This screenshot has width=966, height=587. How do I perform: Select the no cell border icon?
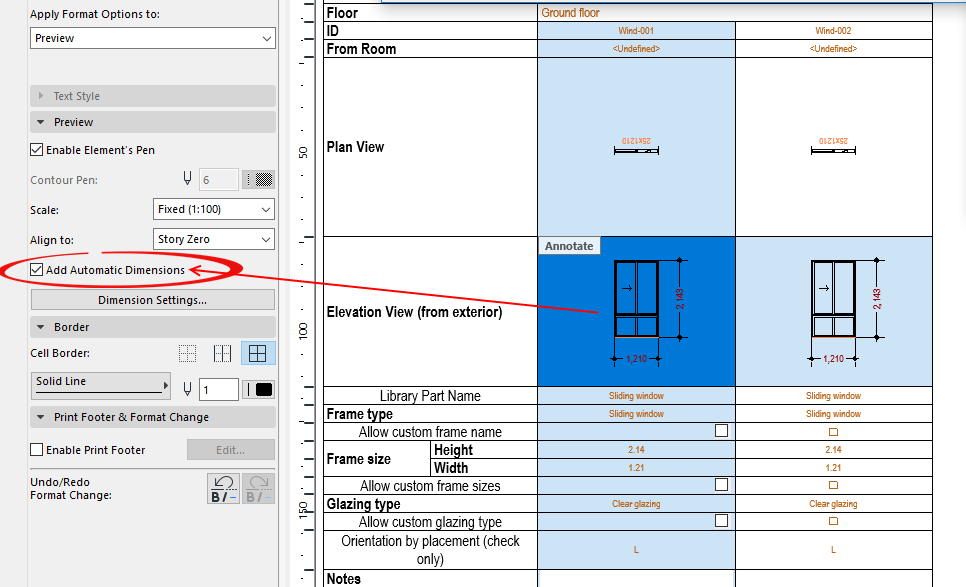pos(187,354)
